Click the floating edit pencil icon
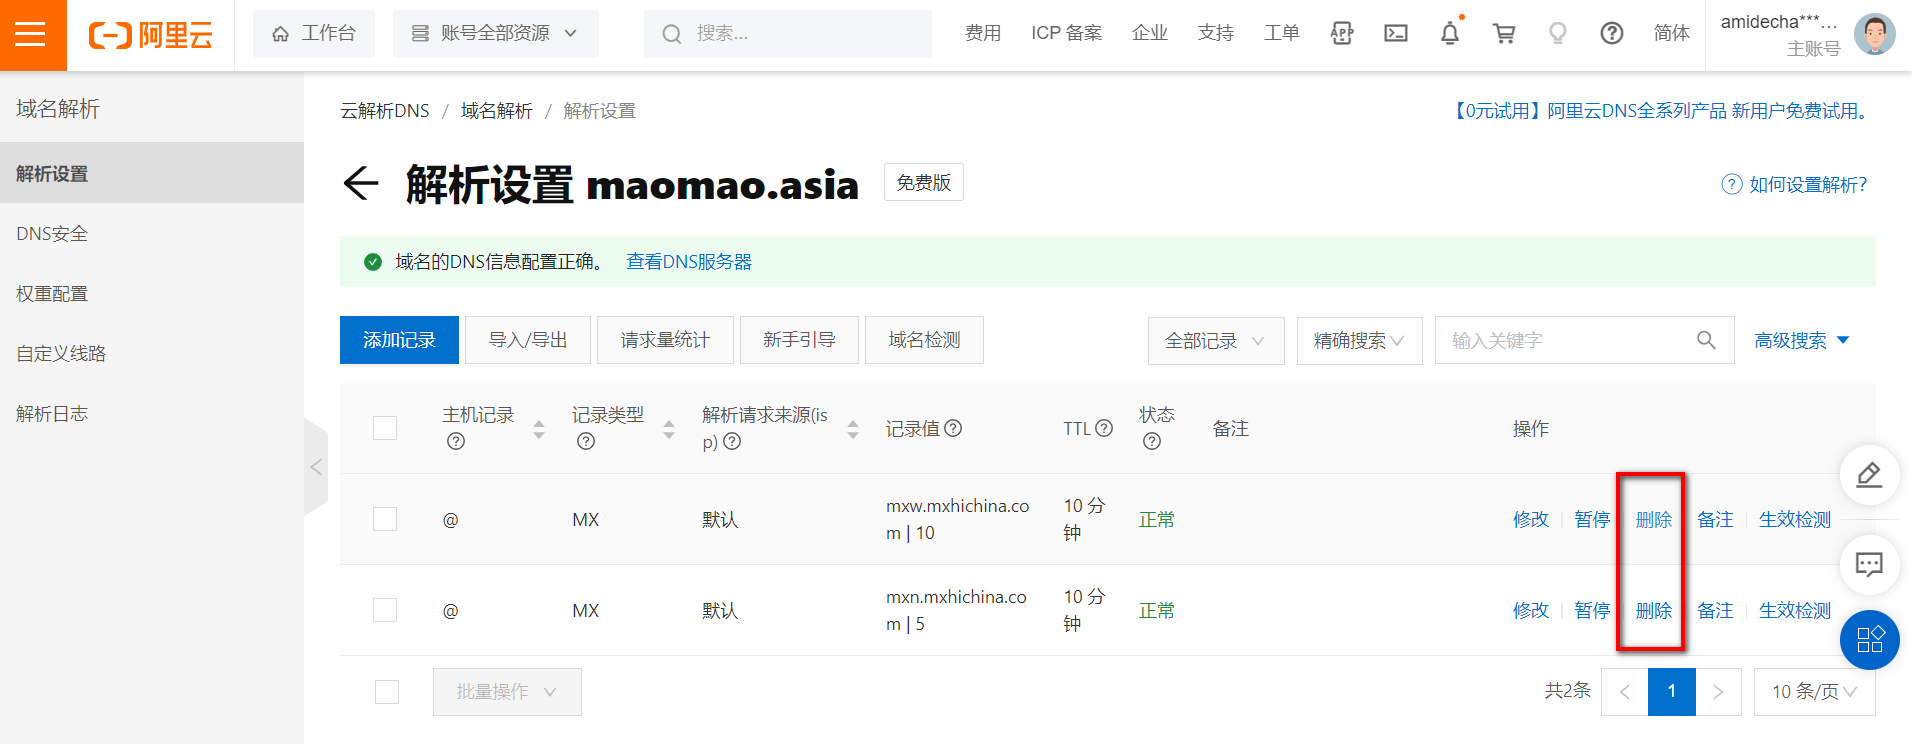Image resolution: width=1912 pixels, height=744 pixels. coord(1869,475)
